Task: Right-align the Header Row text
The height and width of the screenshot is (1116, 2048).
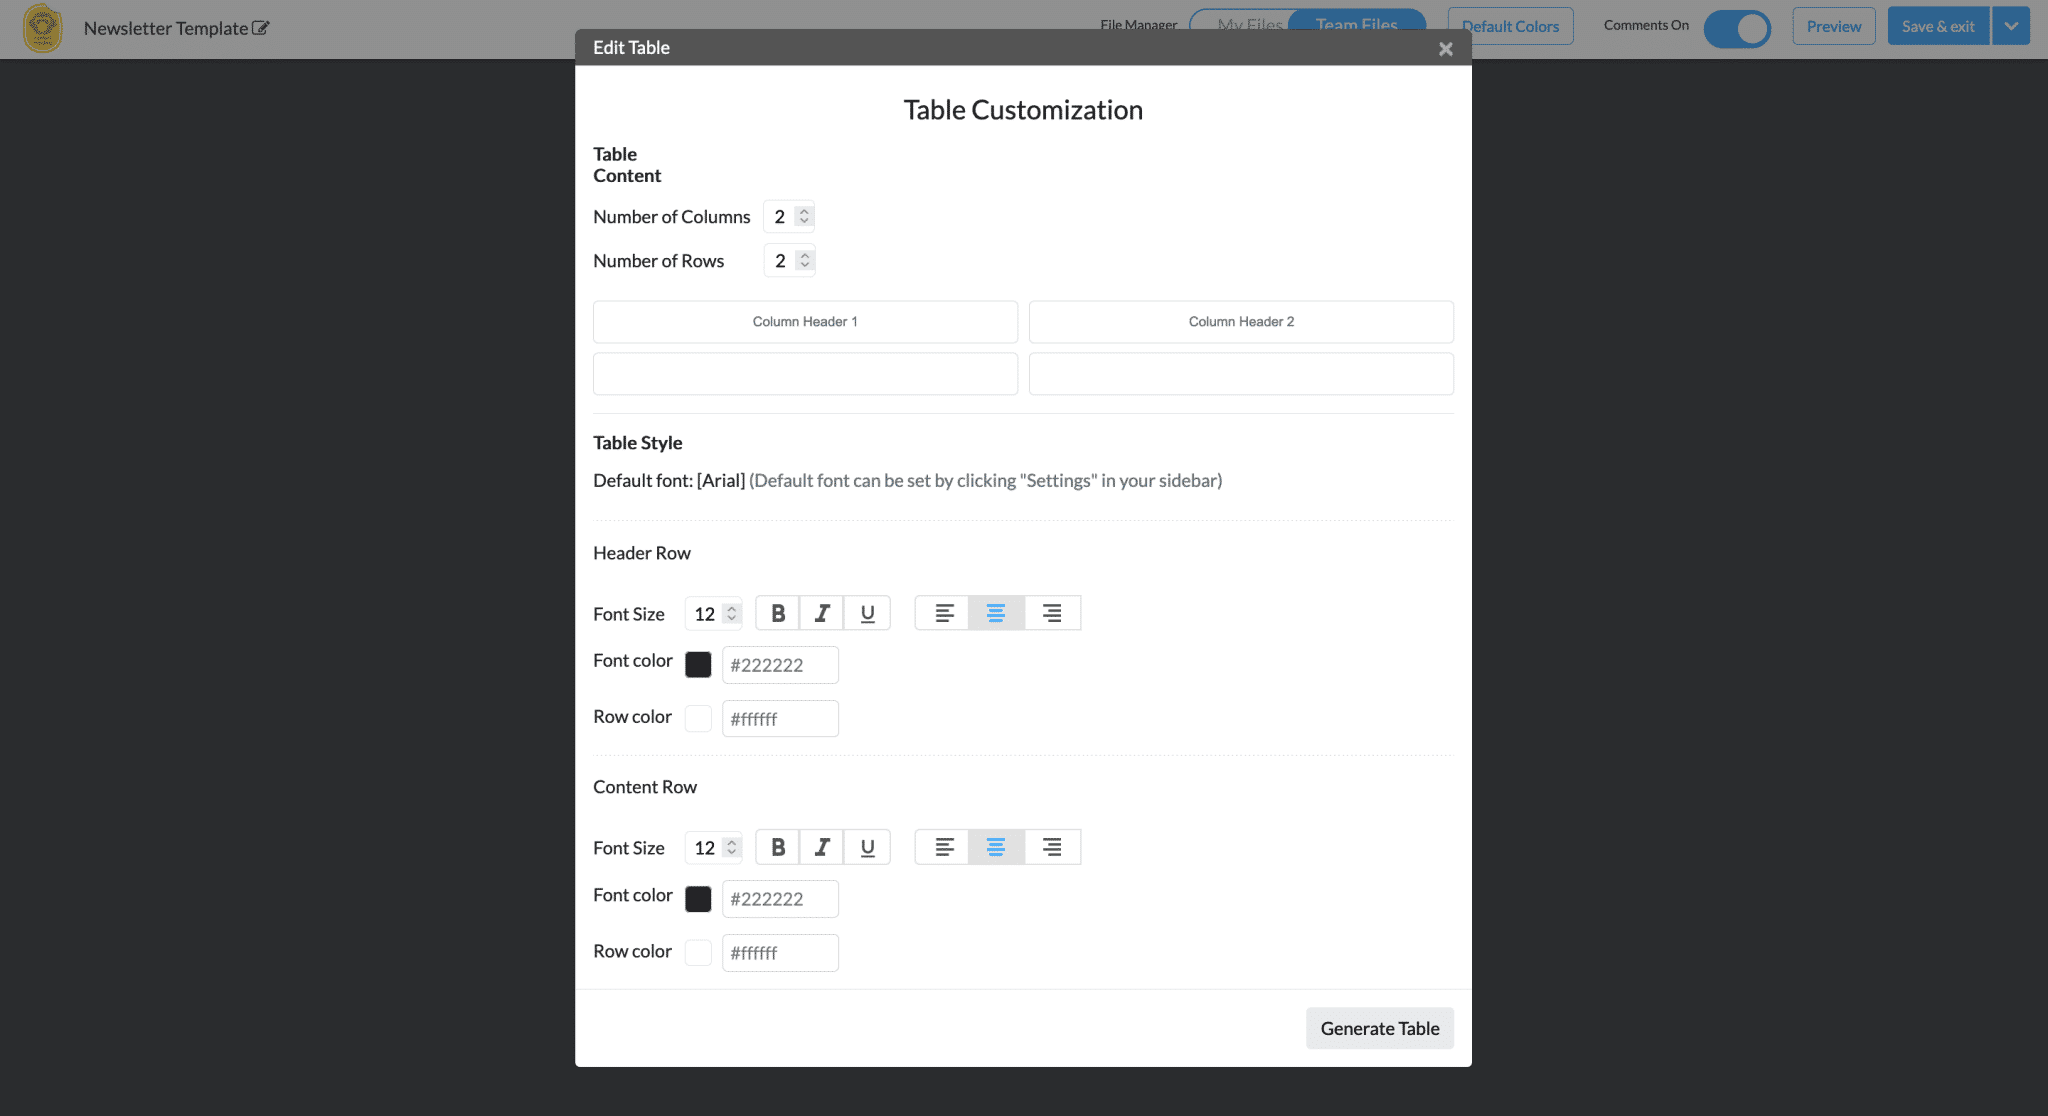Action: tap(1052, 613)
